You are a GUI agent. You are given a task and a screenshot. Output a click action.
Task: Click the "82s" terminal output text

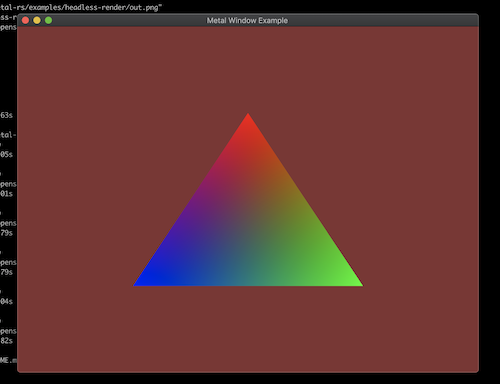point(6,341)
